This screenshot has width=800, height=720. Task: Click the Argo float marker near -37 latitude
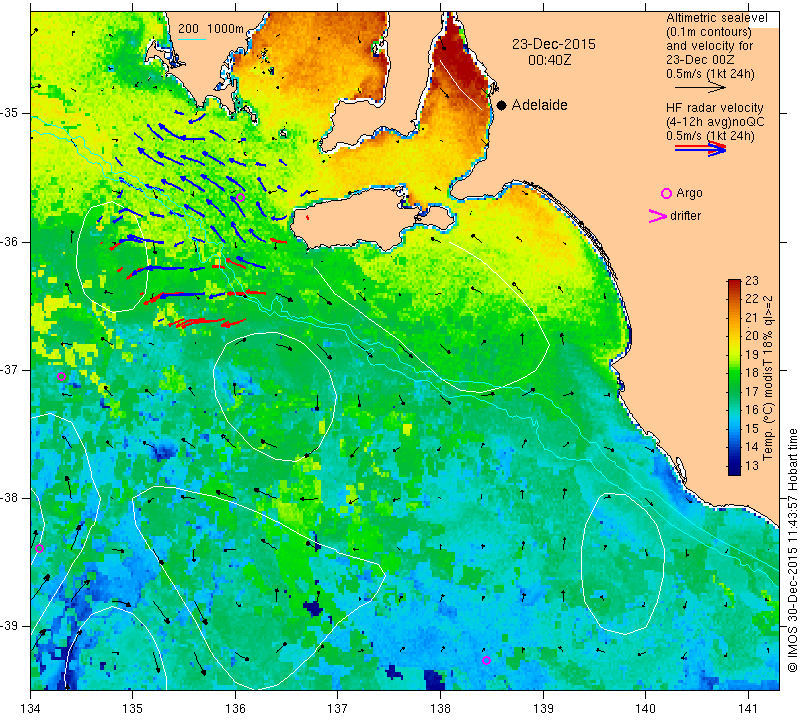61,377
